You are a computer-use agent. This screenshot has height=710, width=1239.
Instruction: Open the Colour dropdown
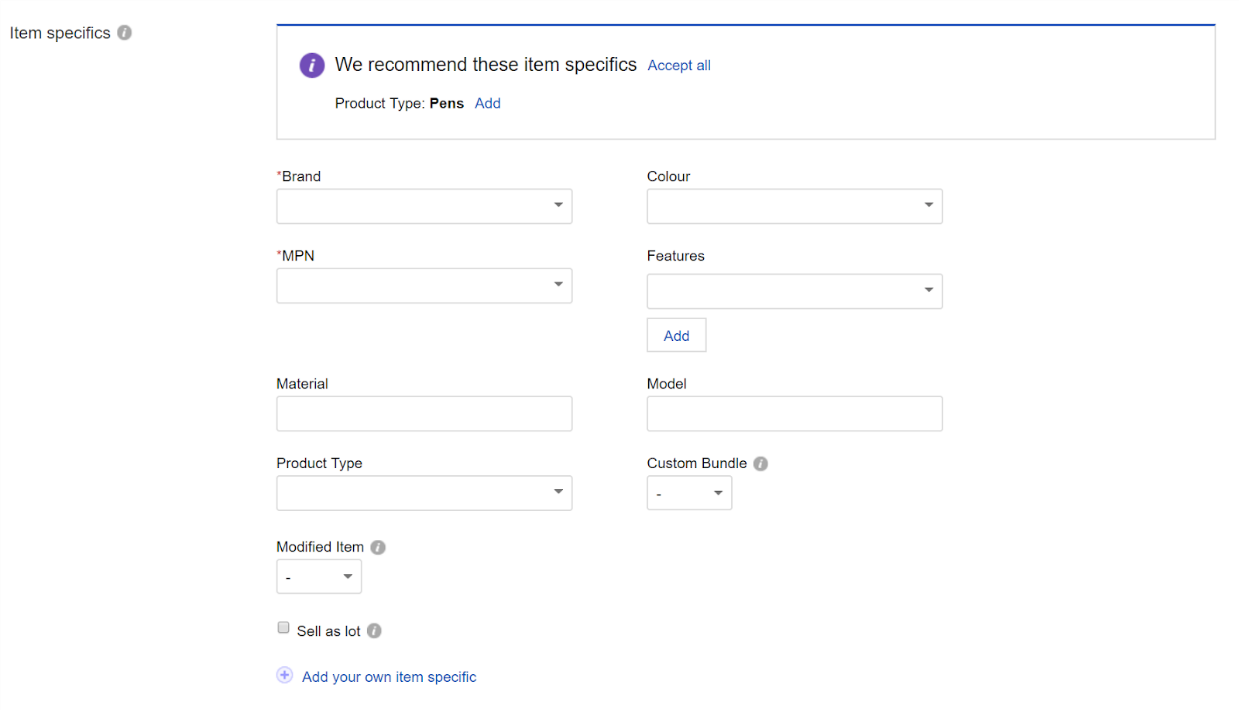(x=794, y=206)
